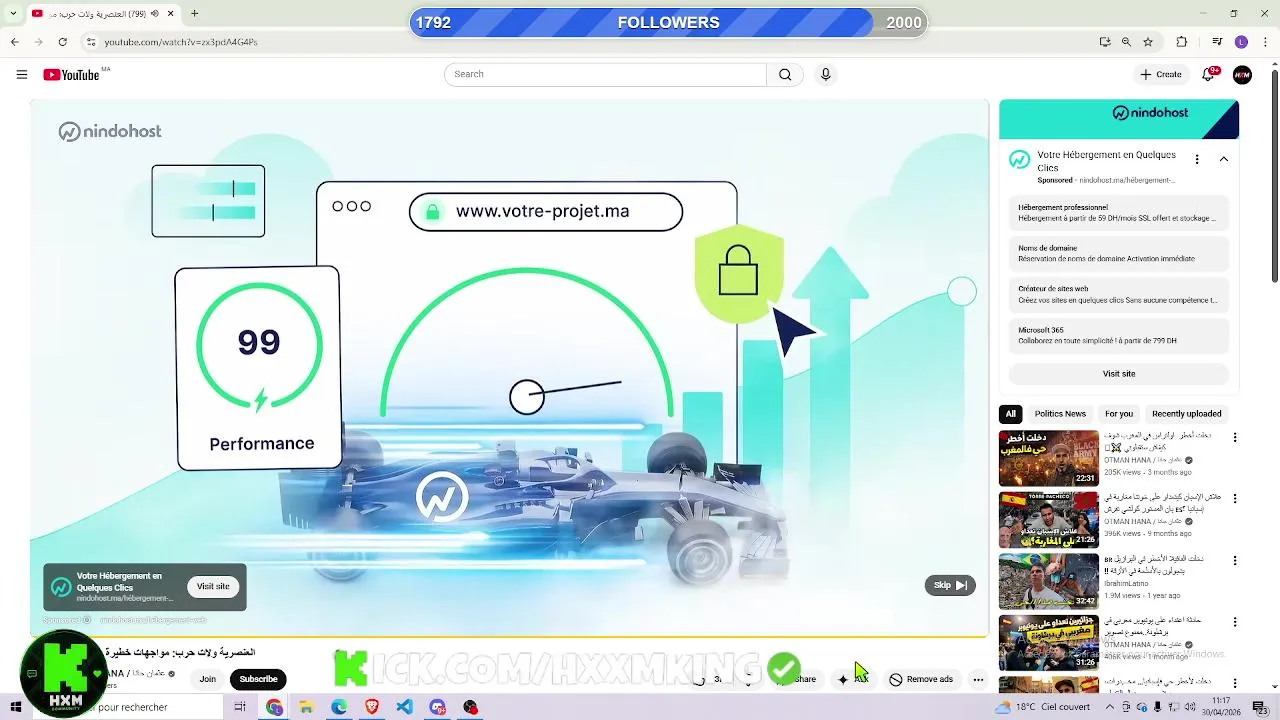The width and height of the screenshot is (1280, 720).
Task: Bookmark this page with star icon
Action: click(x=1148, y=42)
